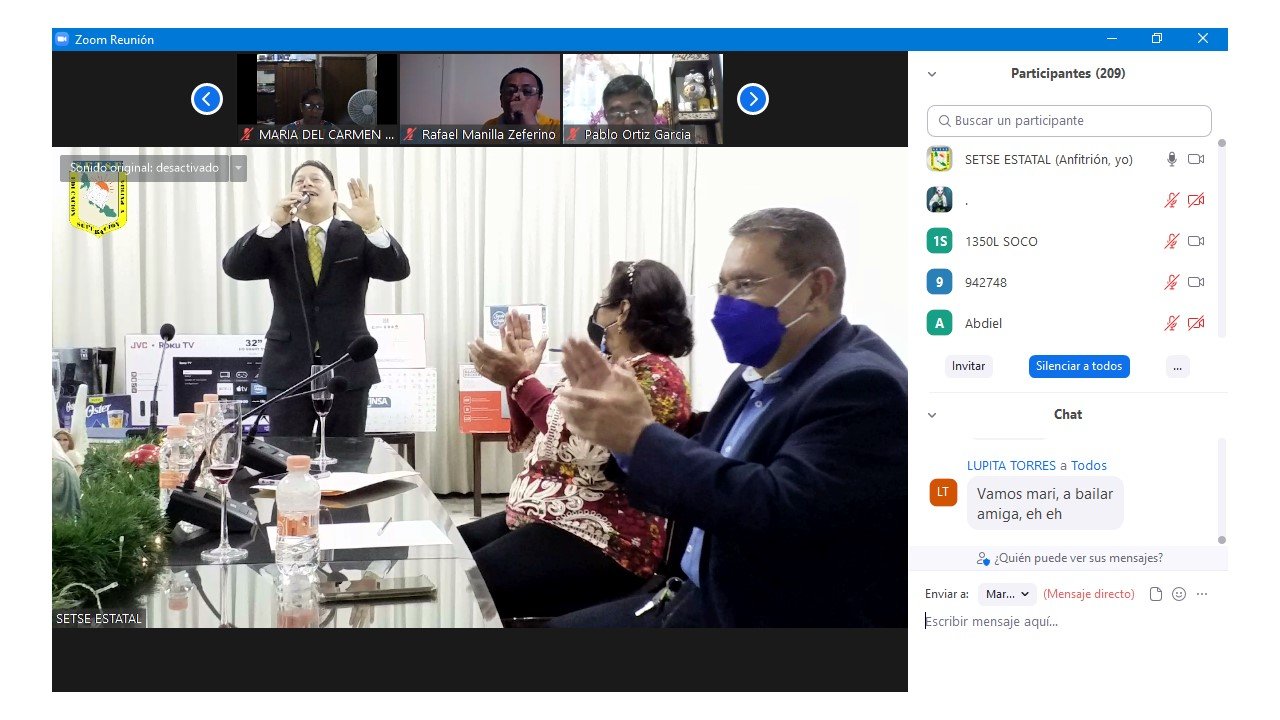The height and width of the screenshot is (720, 1280).
Task: Click the Zoom app icon in title bar
Action: pyautogui.click(x=62, y=39)
